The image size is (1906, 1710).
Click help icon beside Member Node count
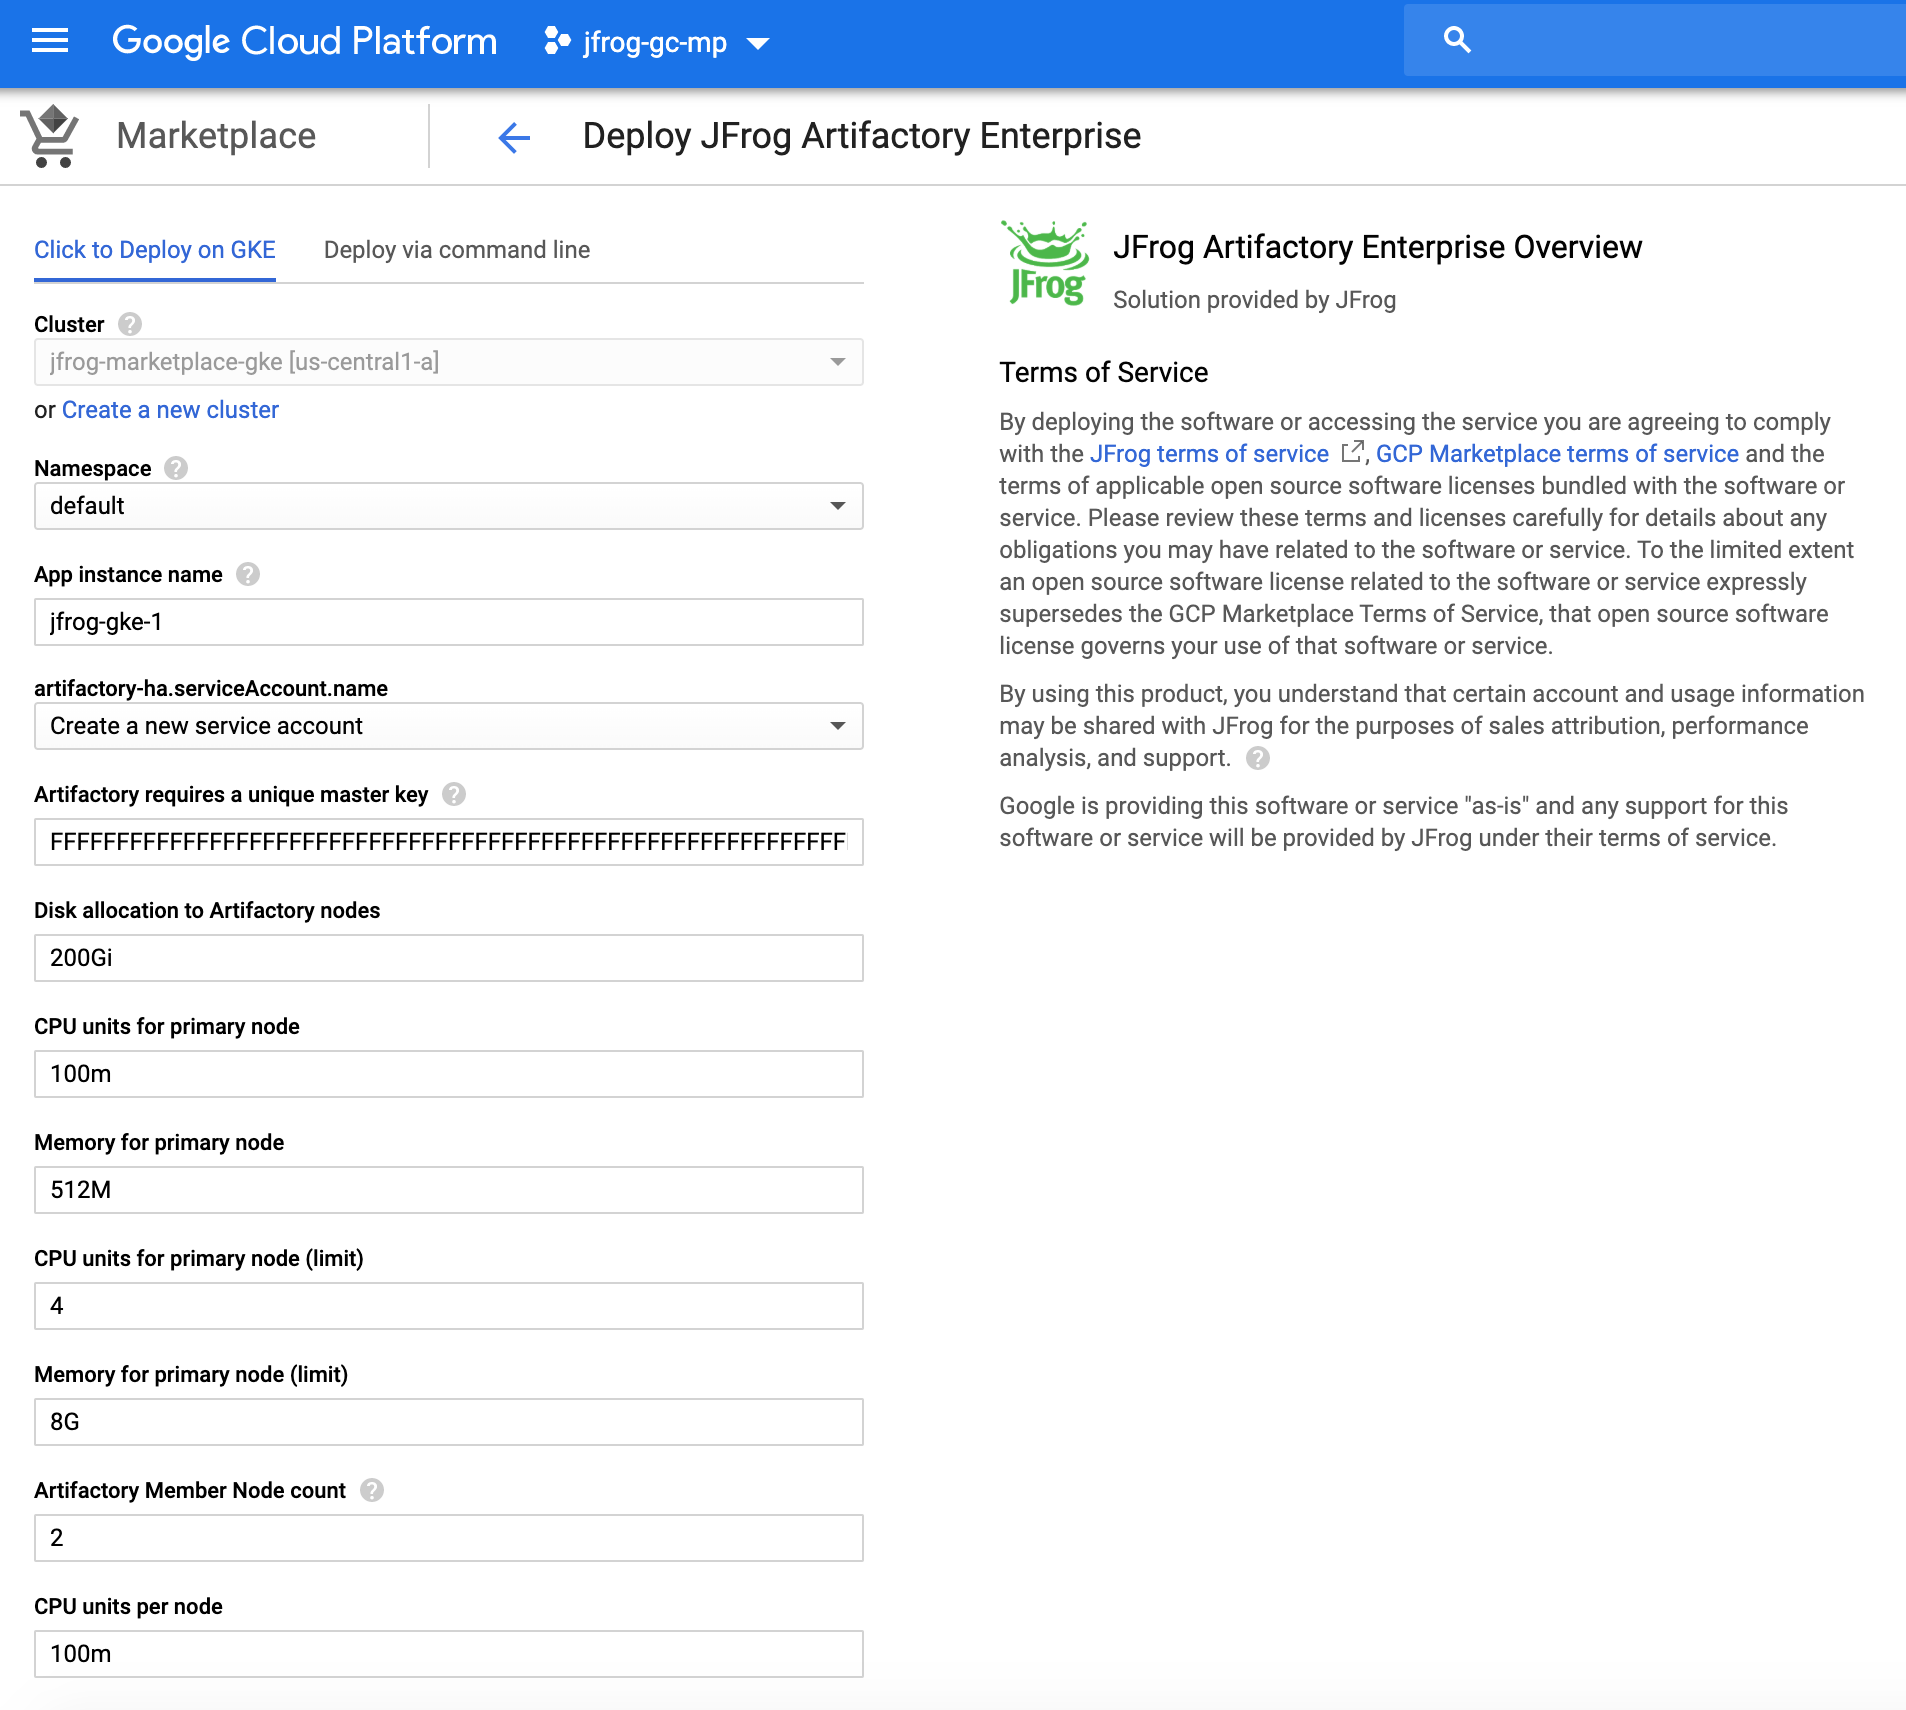[x=372, y=1490]
